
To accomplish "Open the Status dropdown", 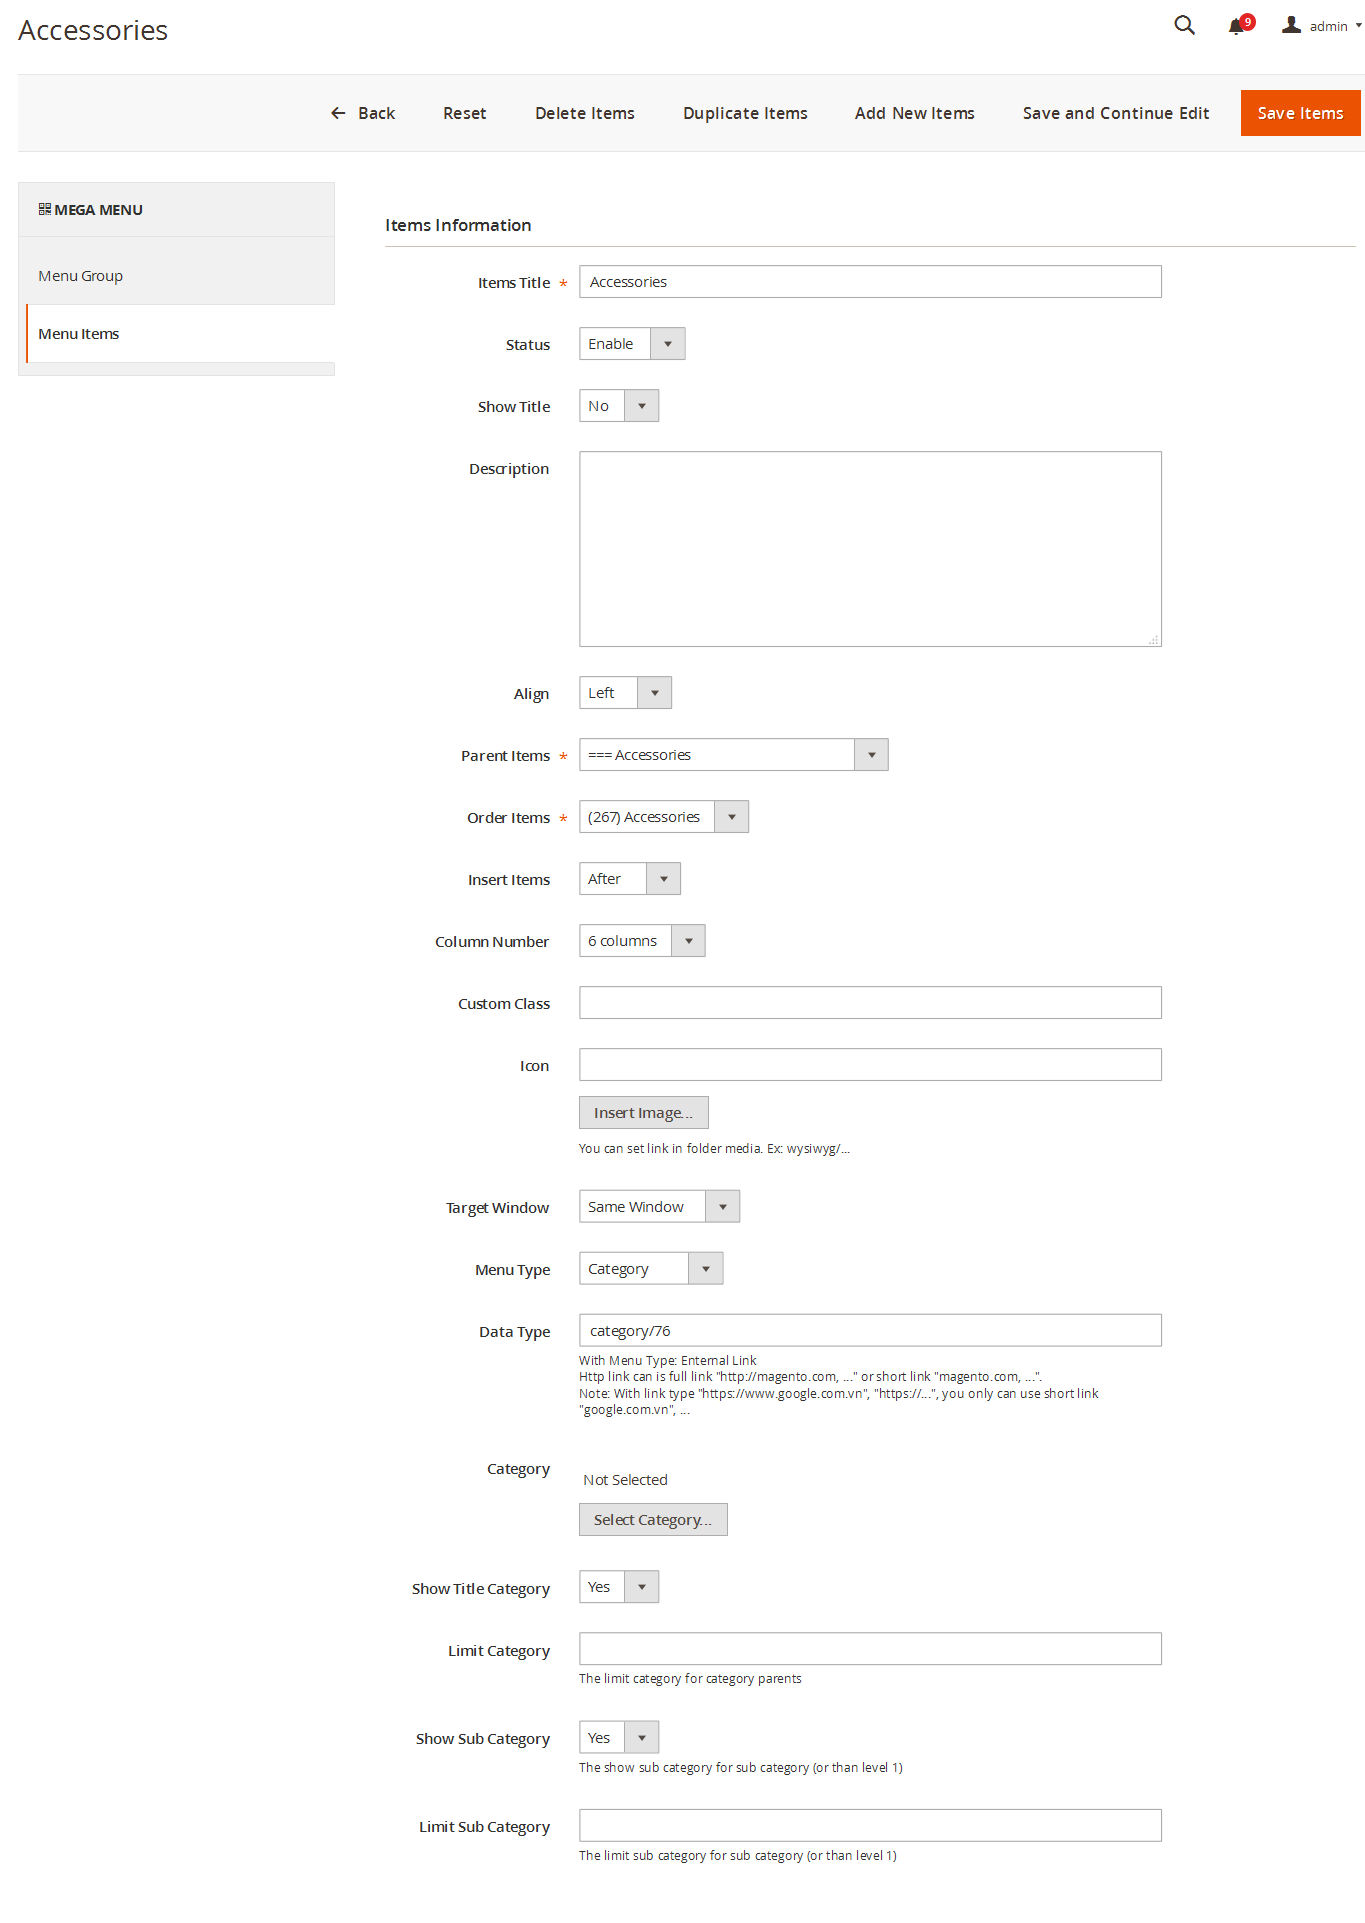I will tap(632, 344).
